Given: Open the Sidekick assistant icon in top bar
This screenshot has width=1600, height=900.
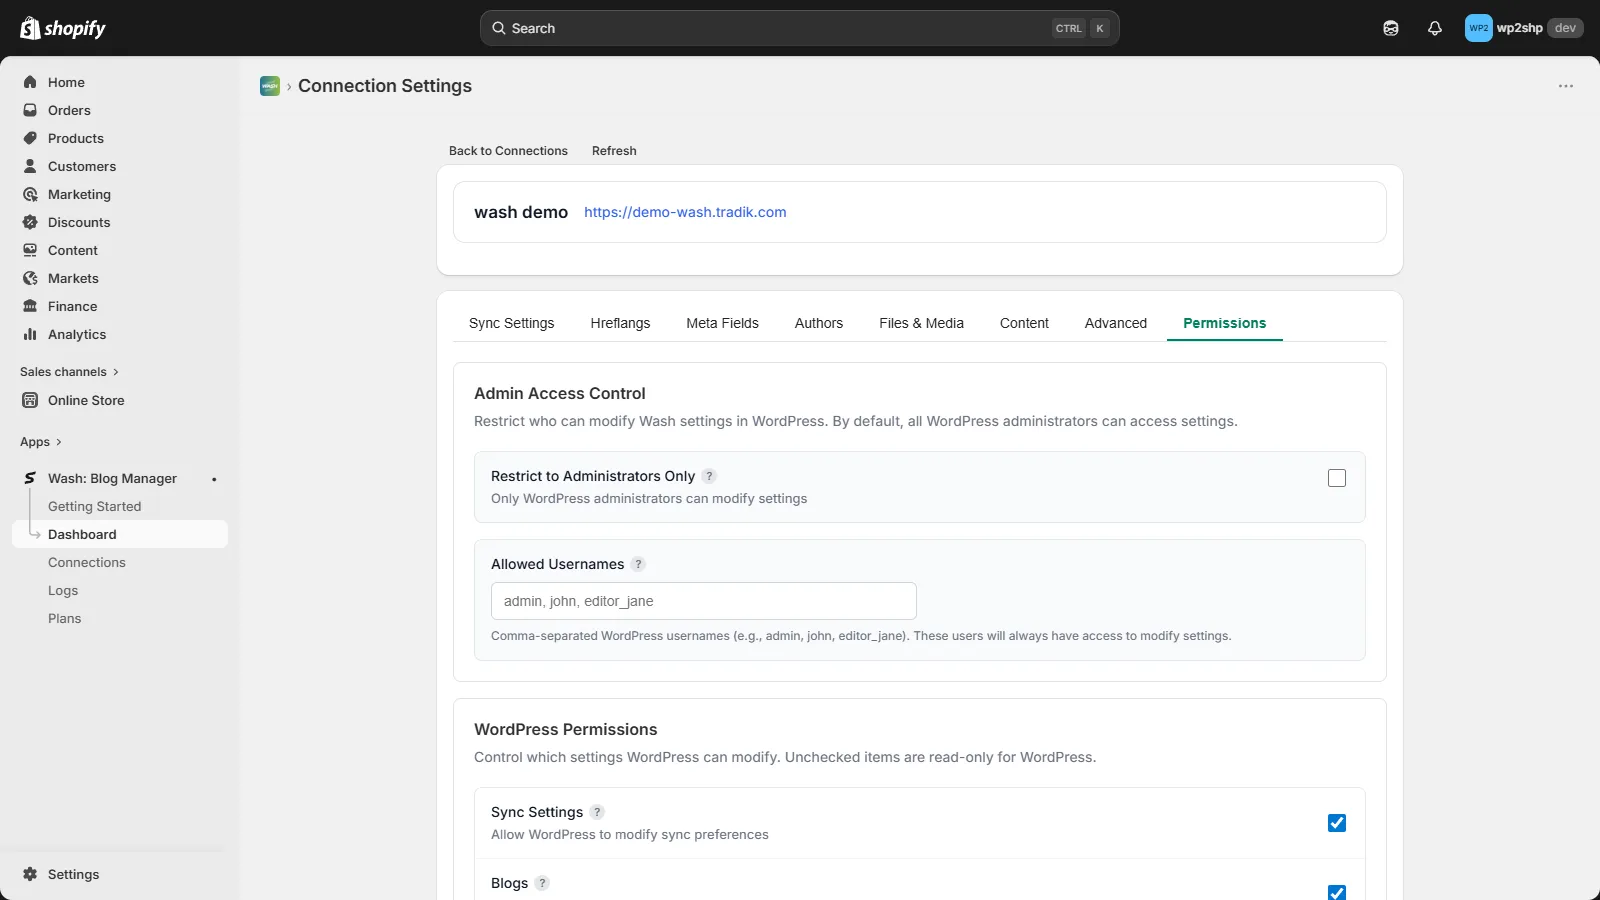Looking at the screenshot, I should coord(1391,28).
